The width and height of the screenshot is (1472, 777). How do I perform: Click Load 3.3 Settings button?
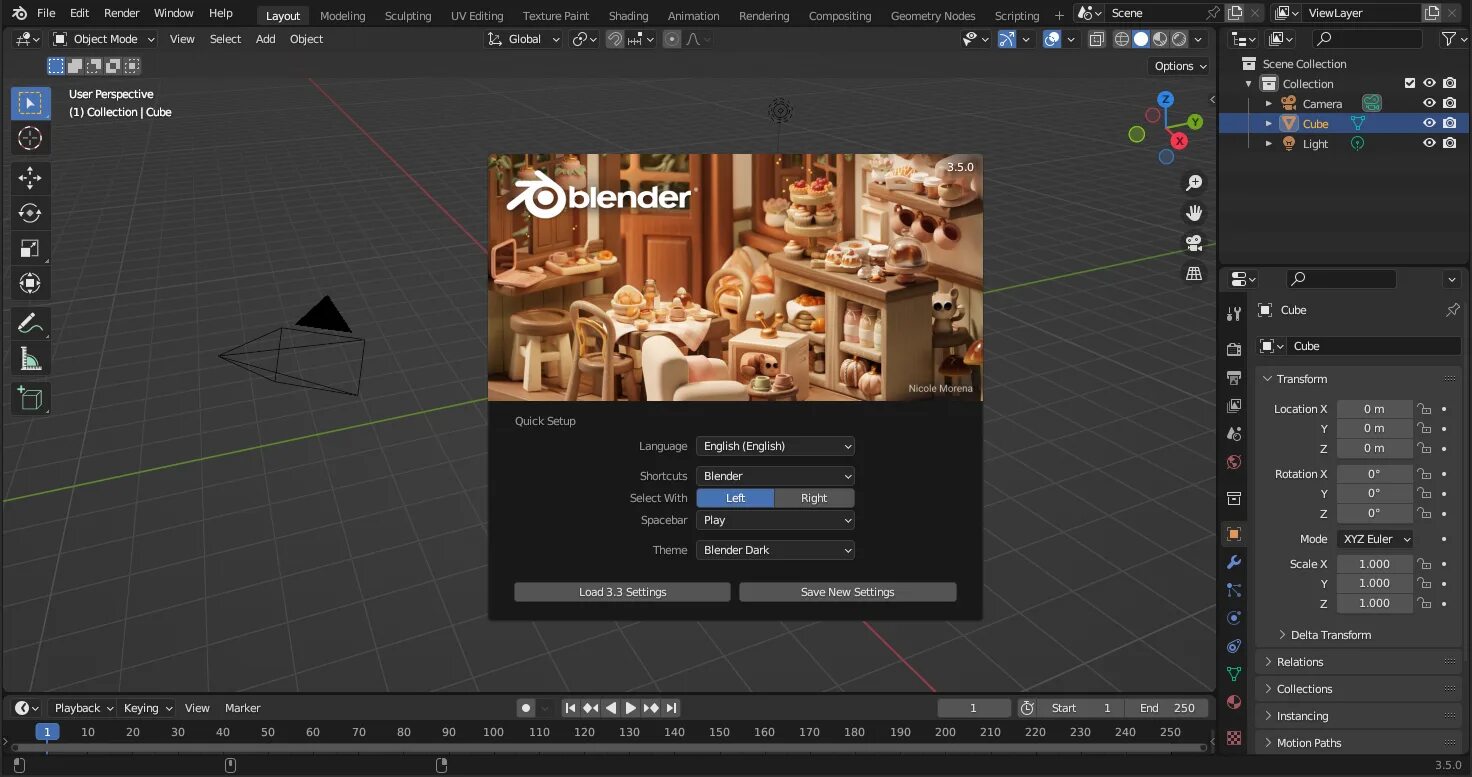coord(622,592)
